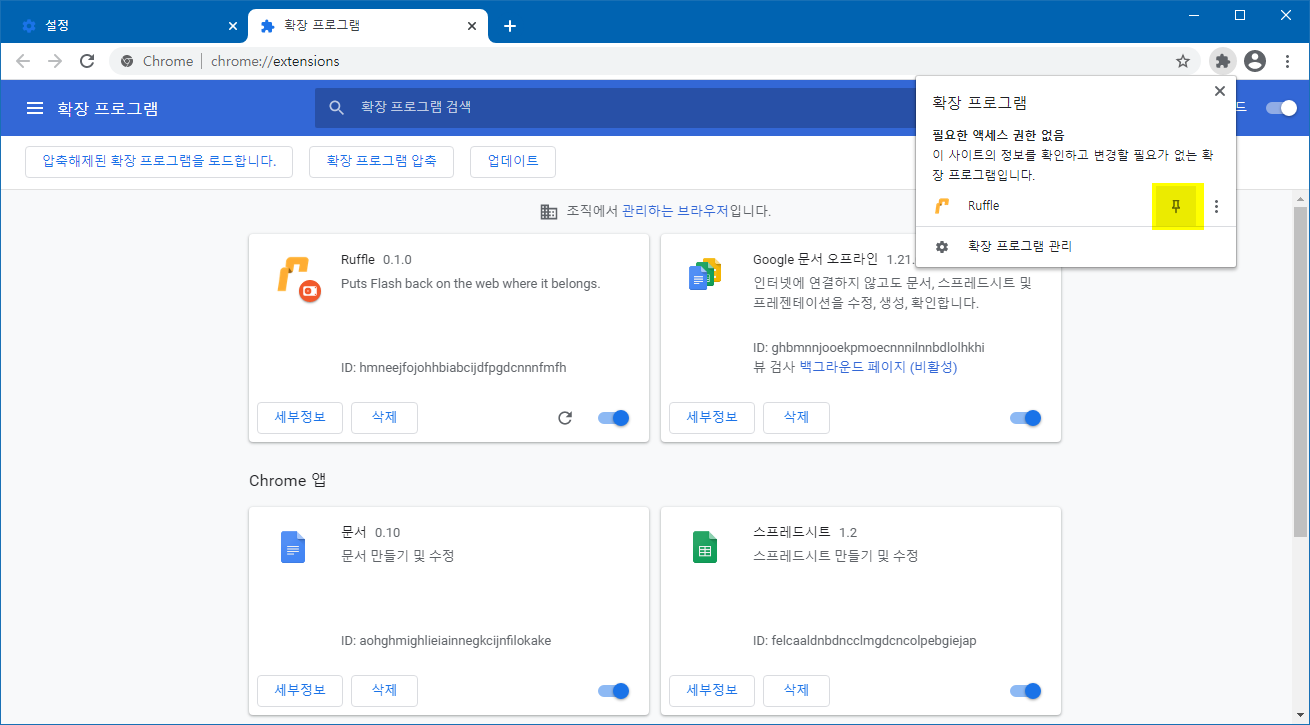Open 확장 프로그램 관리 from popup
This screenshot has height=725, width=1310.
click(1020, 246)
